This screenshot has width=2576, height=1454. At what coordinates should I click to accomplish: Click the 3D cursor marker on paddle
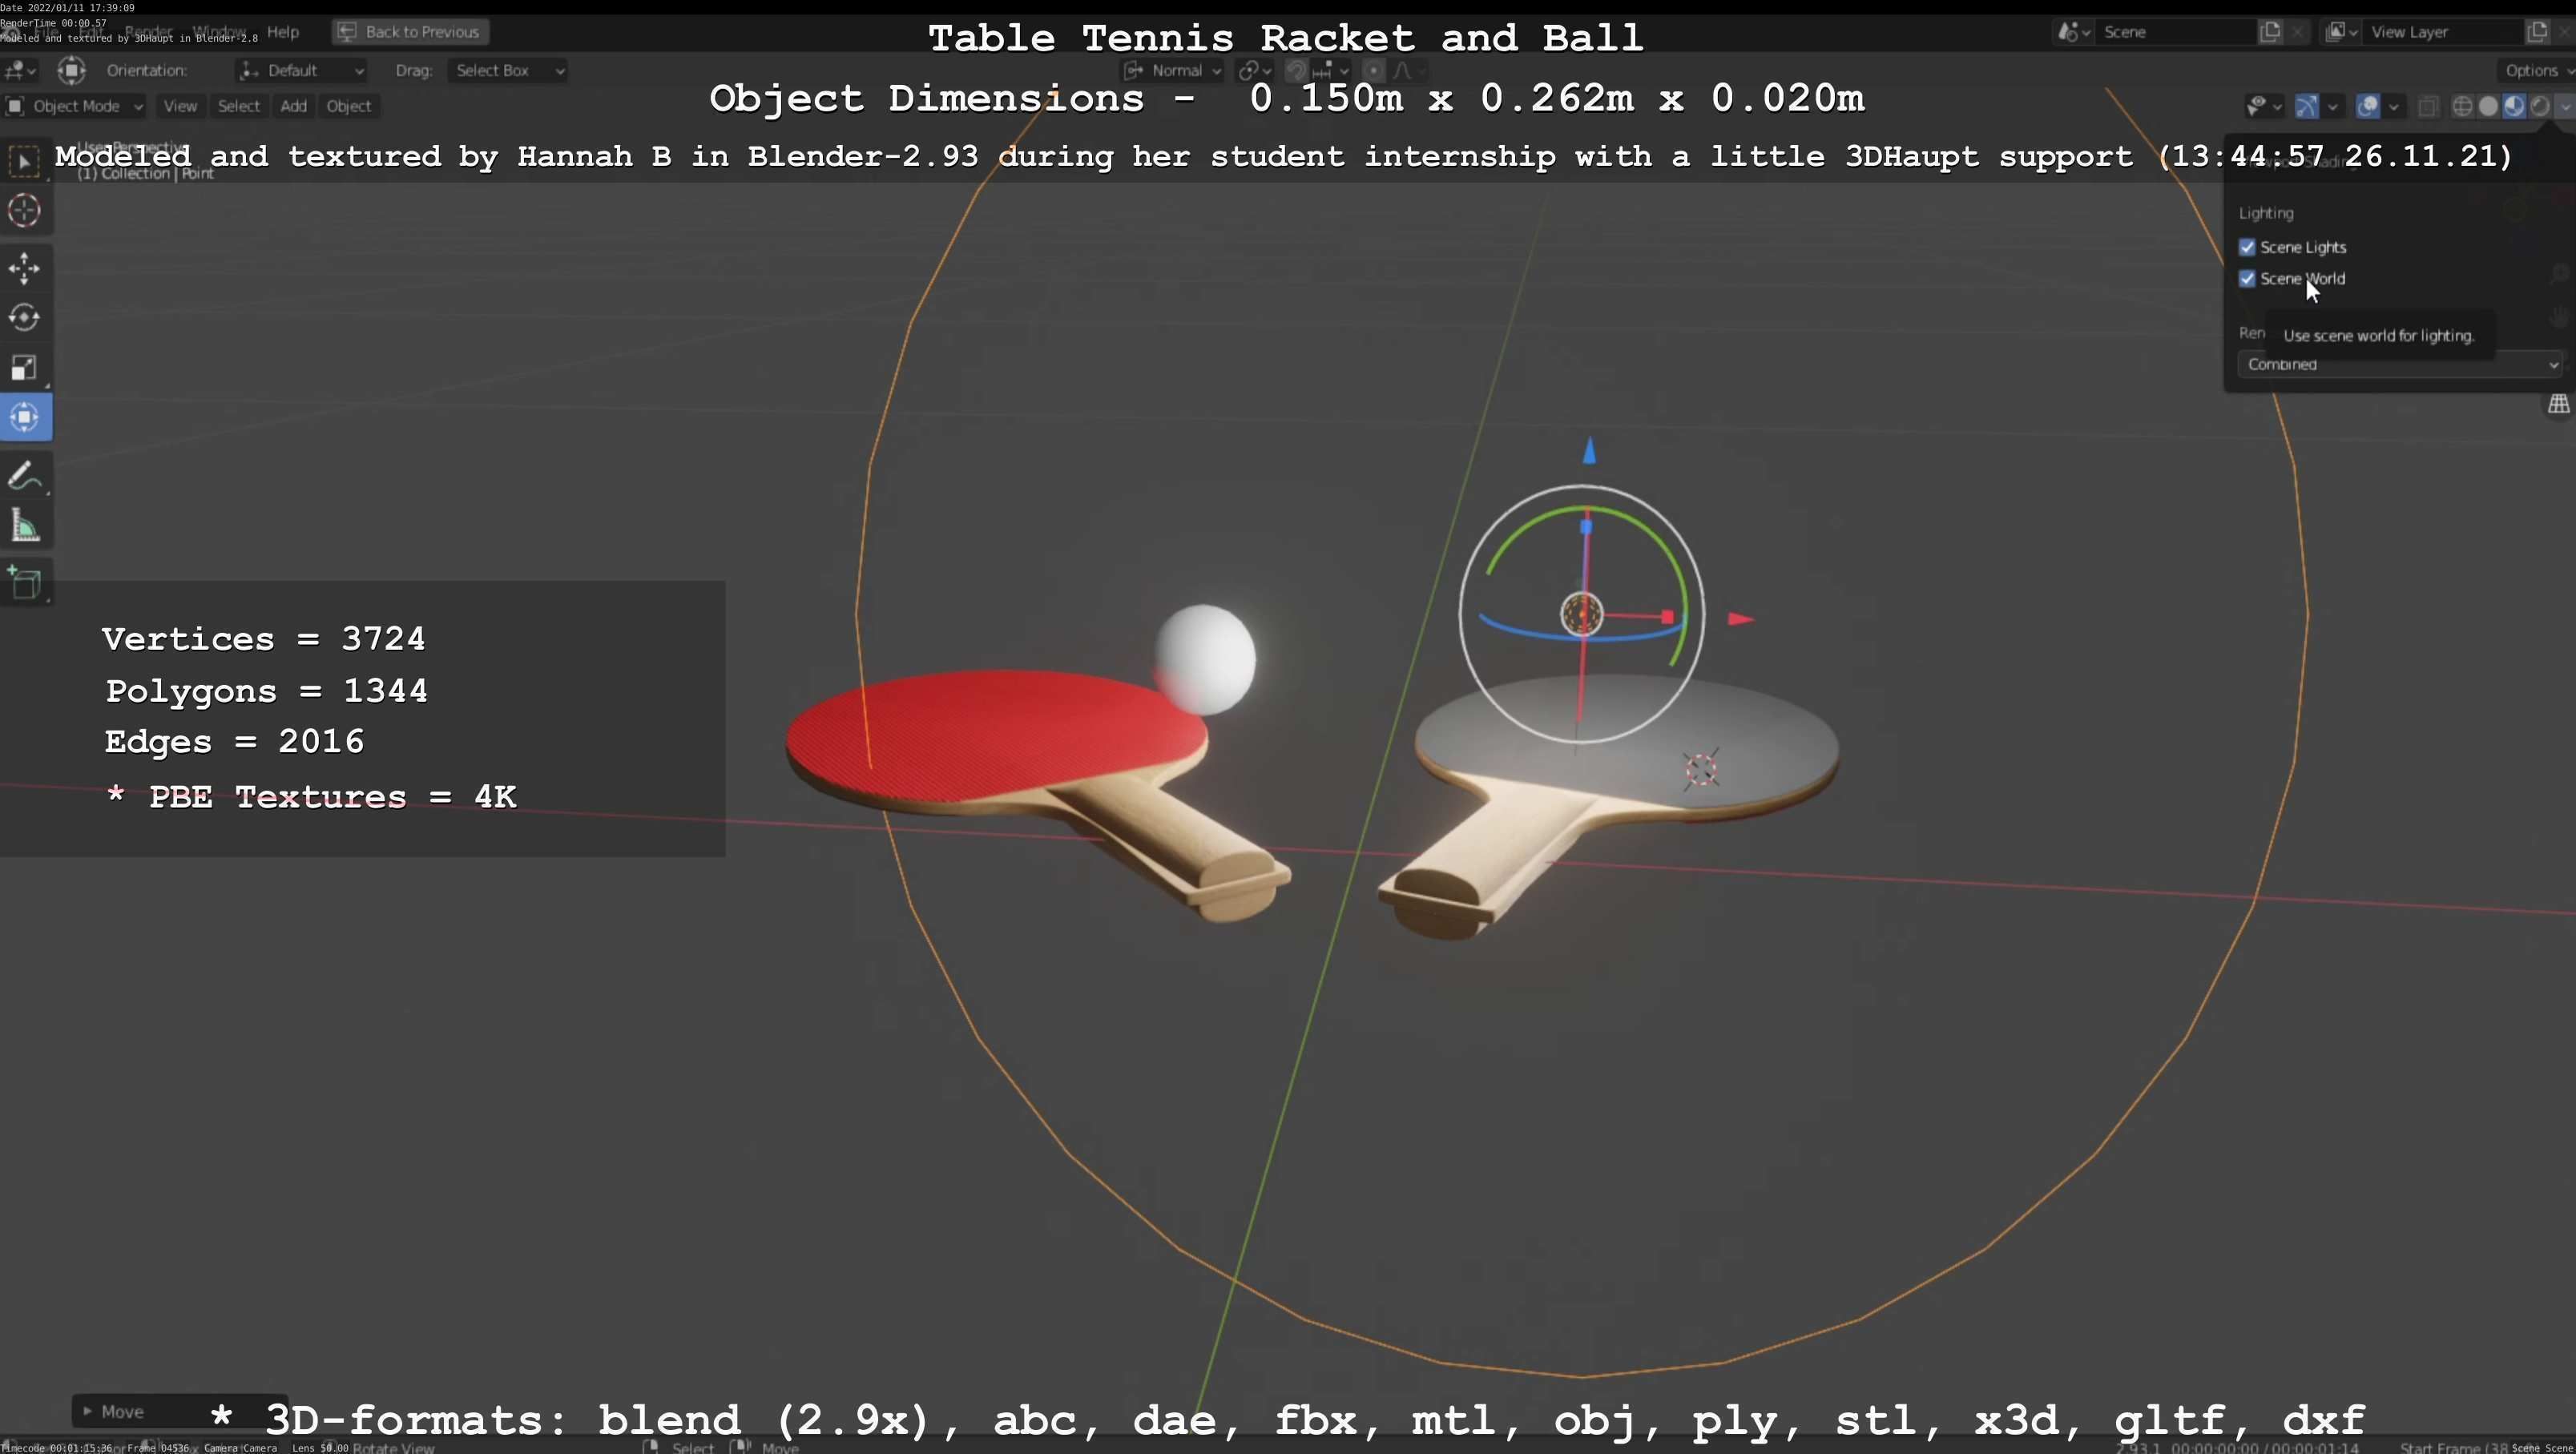[1700, 769]
